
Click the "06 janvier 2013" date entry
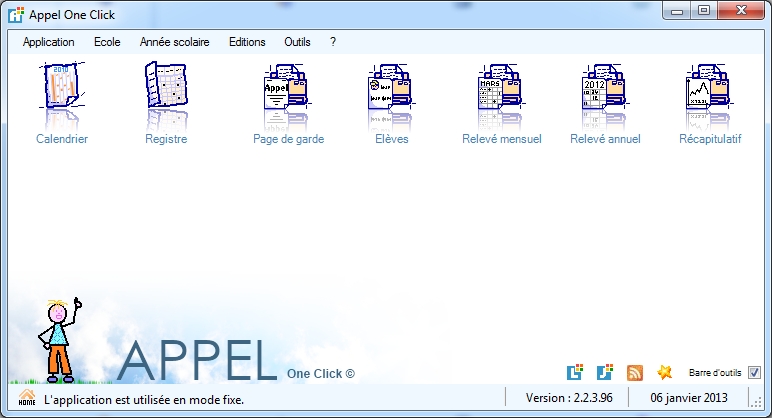pos(689,398)
